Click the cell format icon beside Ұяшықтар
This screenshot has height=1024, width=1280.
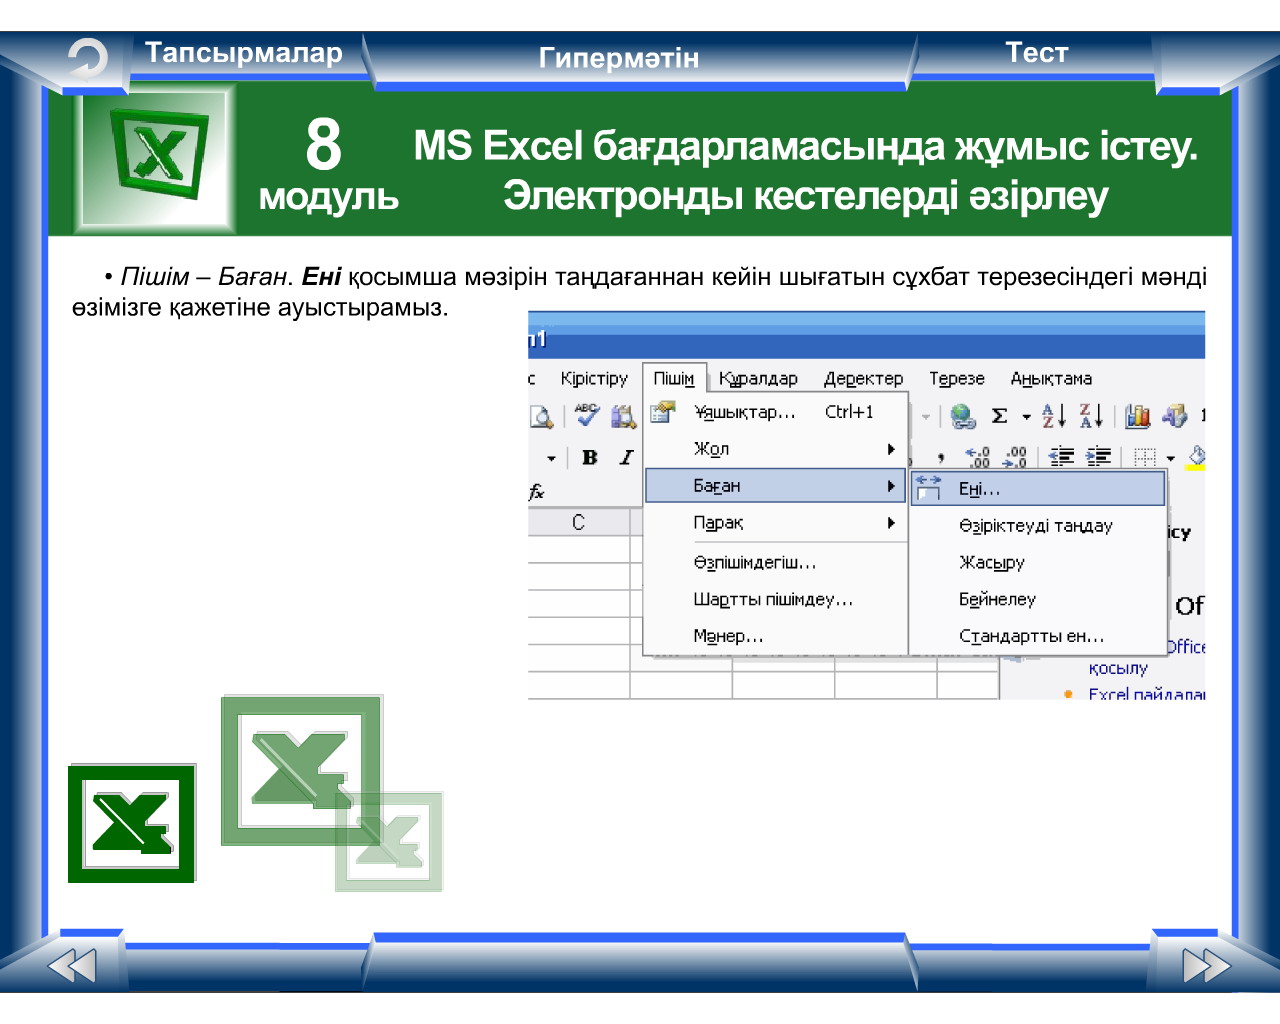coord(662,412)
